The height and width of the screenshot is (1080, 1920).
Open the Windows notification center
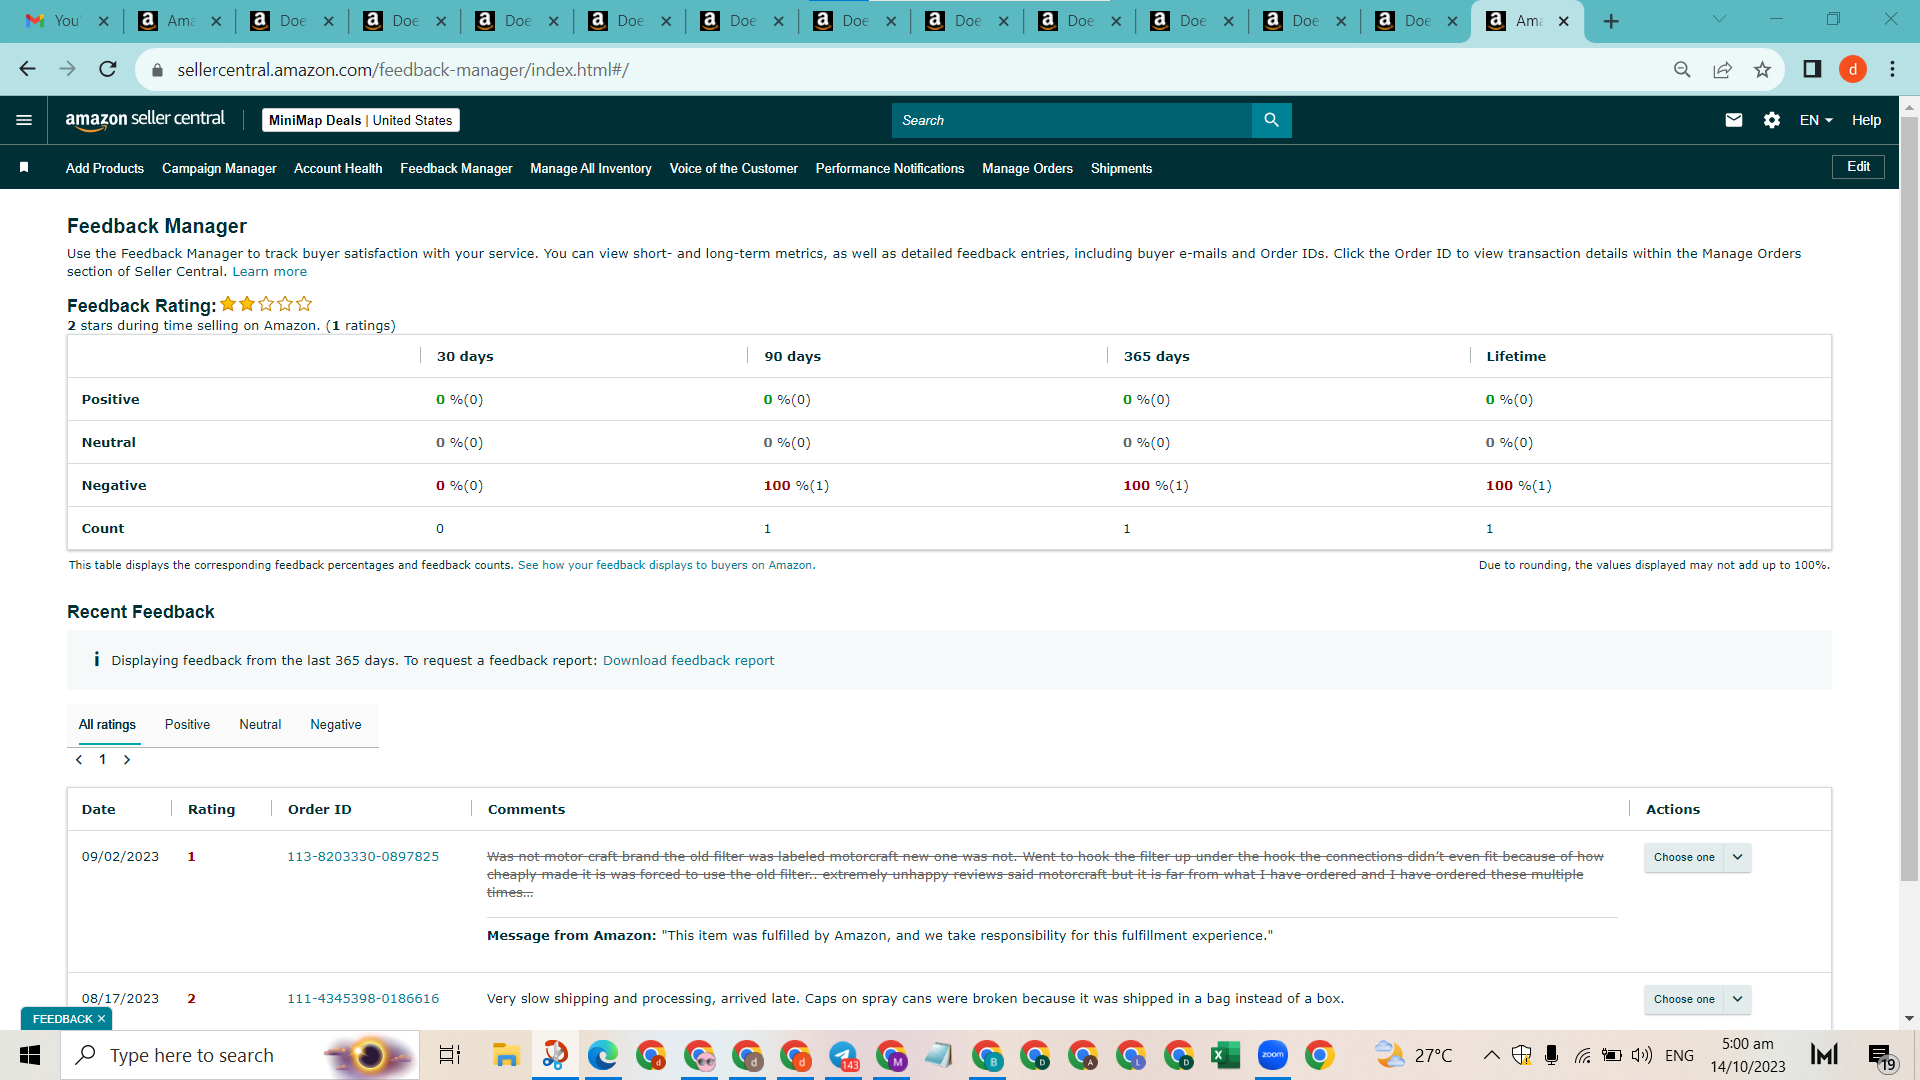pos(1880,1055)
